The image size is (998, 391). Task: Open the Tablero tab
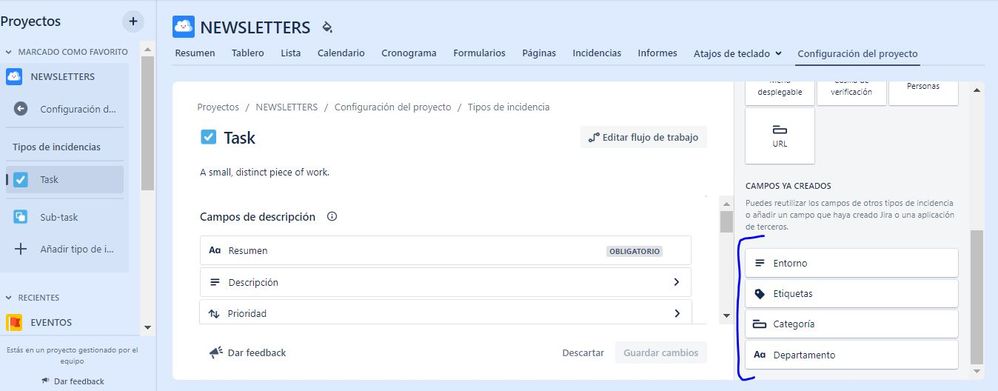(248, 53)
